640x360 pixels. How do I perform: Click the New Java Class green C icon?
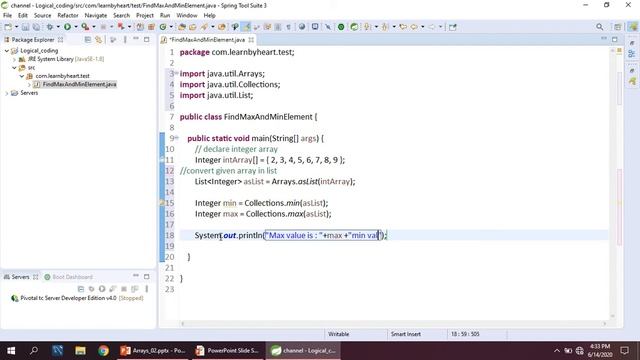tap(163, 27)
